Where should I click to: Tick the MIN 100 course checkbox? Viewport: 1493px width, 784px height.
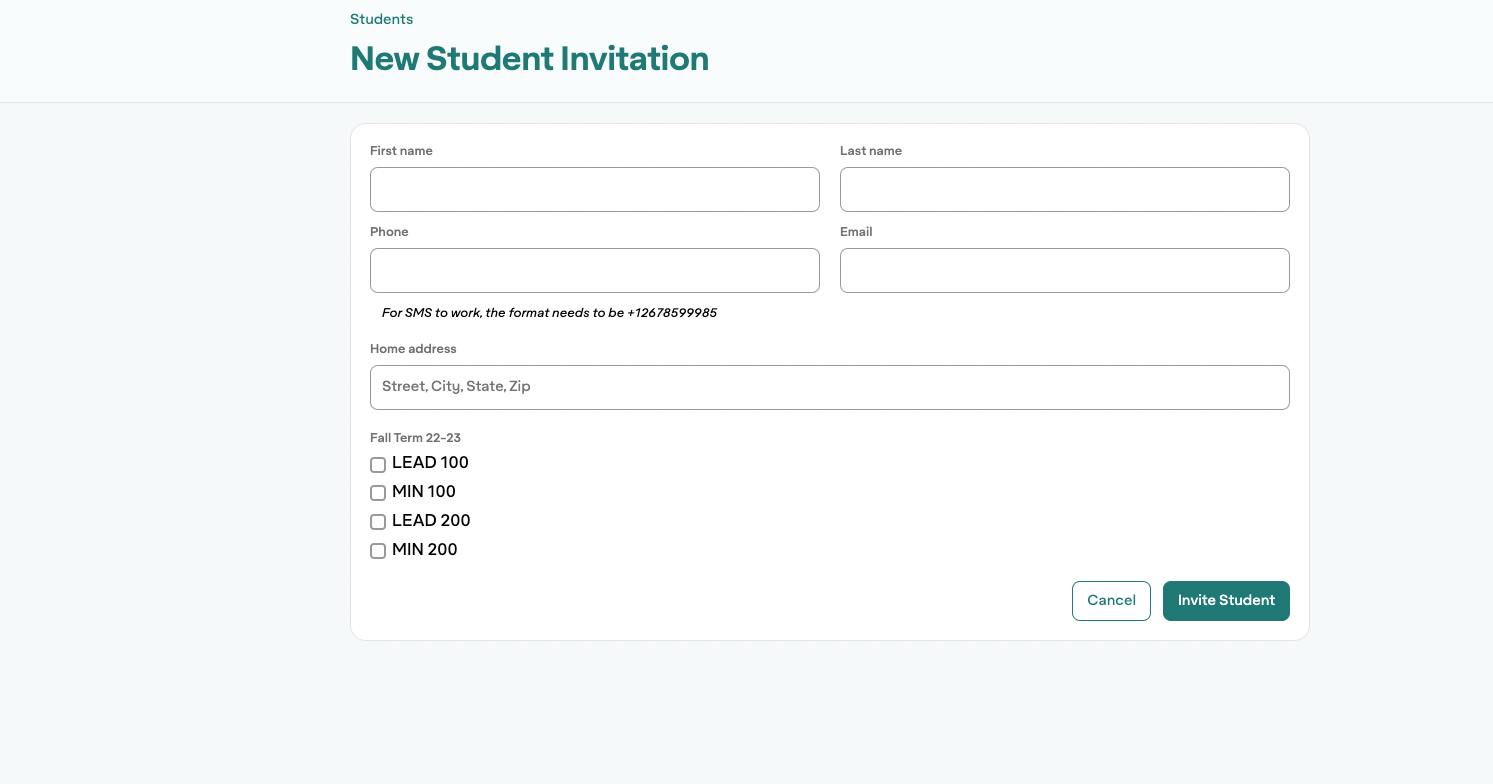[x=378, y=493]
